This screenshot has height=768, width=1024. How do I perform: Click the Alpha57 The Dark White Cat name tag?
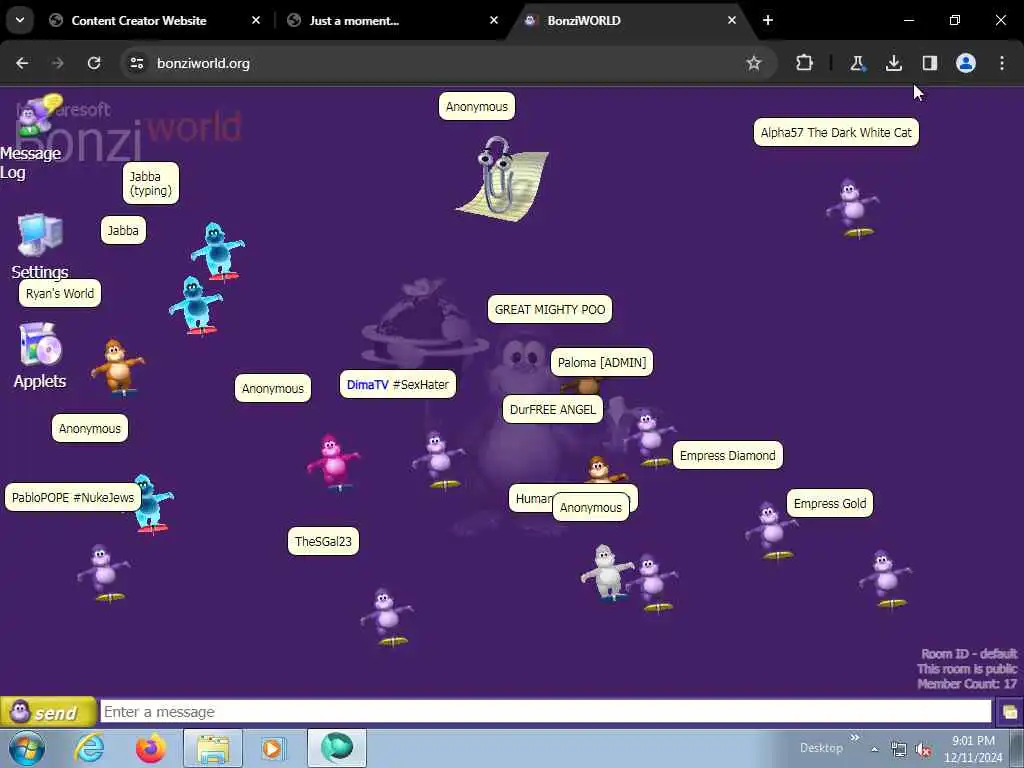(x=836, y=133)
